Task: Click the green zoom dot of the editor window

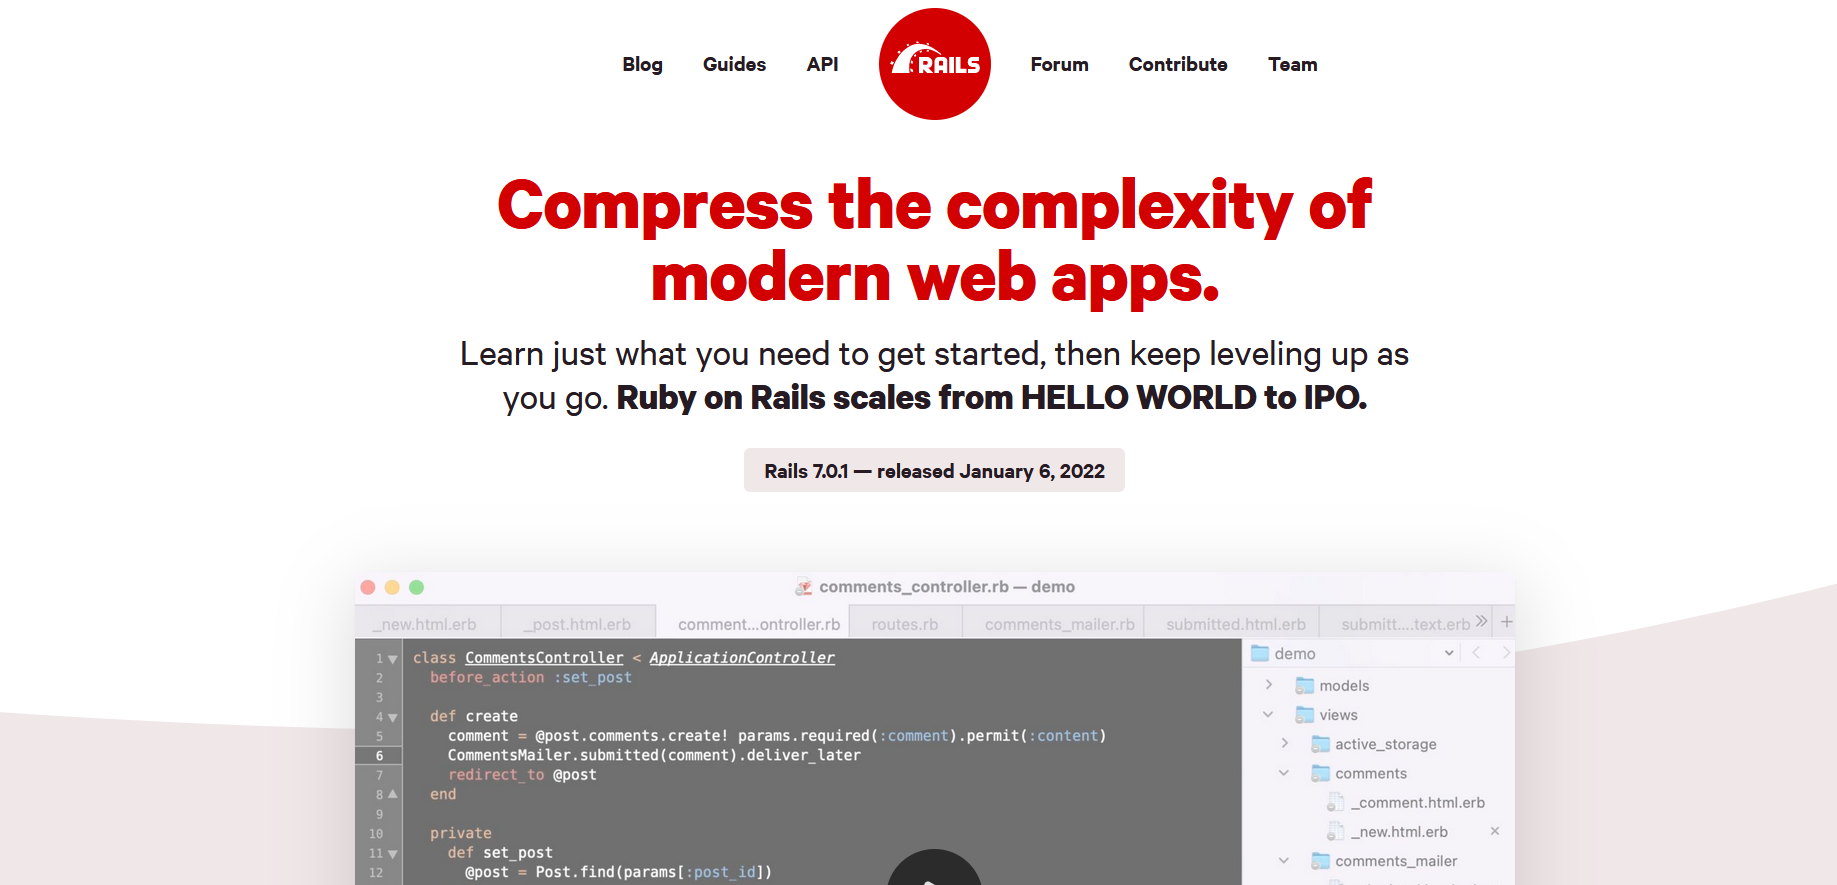Action: tap(416, 587)
